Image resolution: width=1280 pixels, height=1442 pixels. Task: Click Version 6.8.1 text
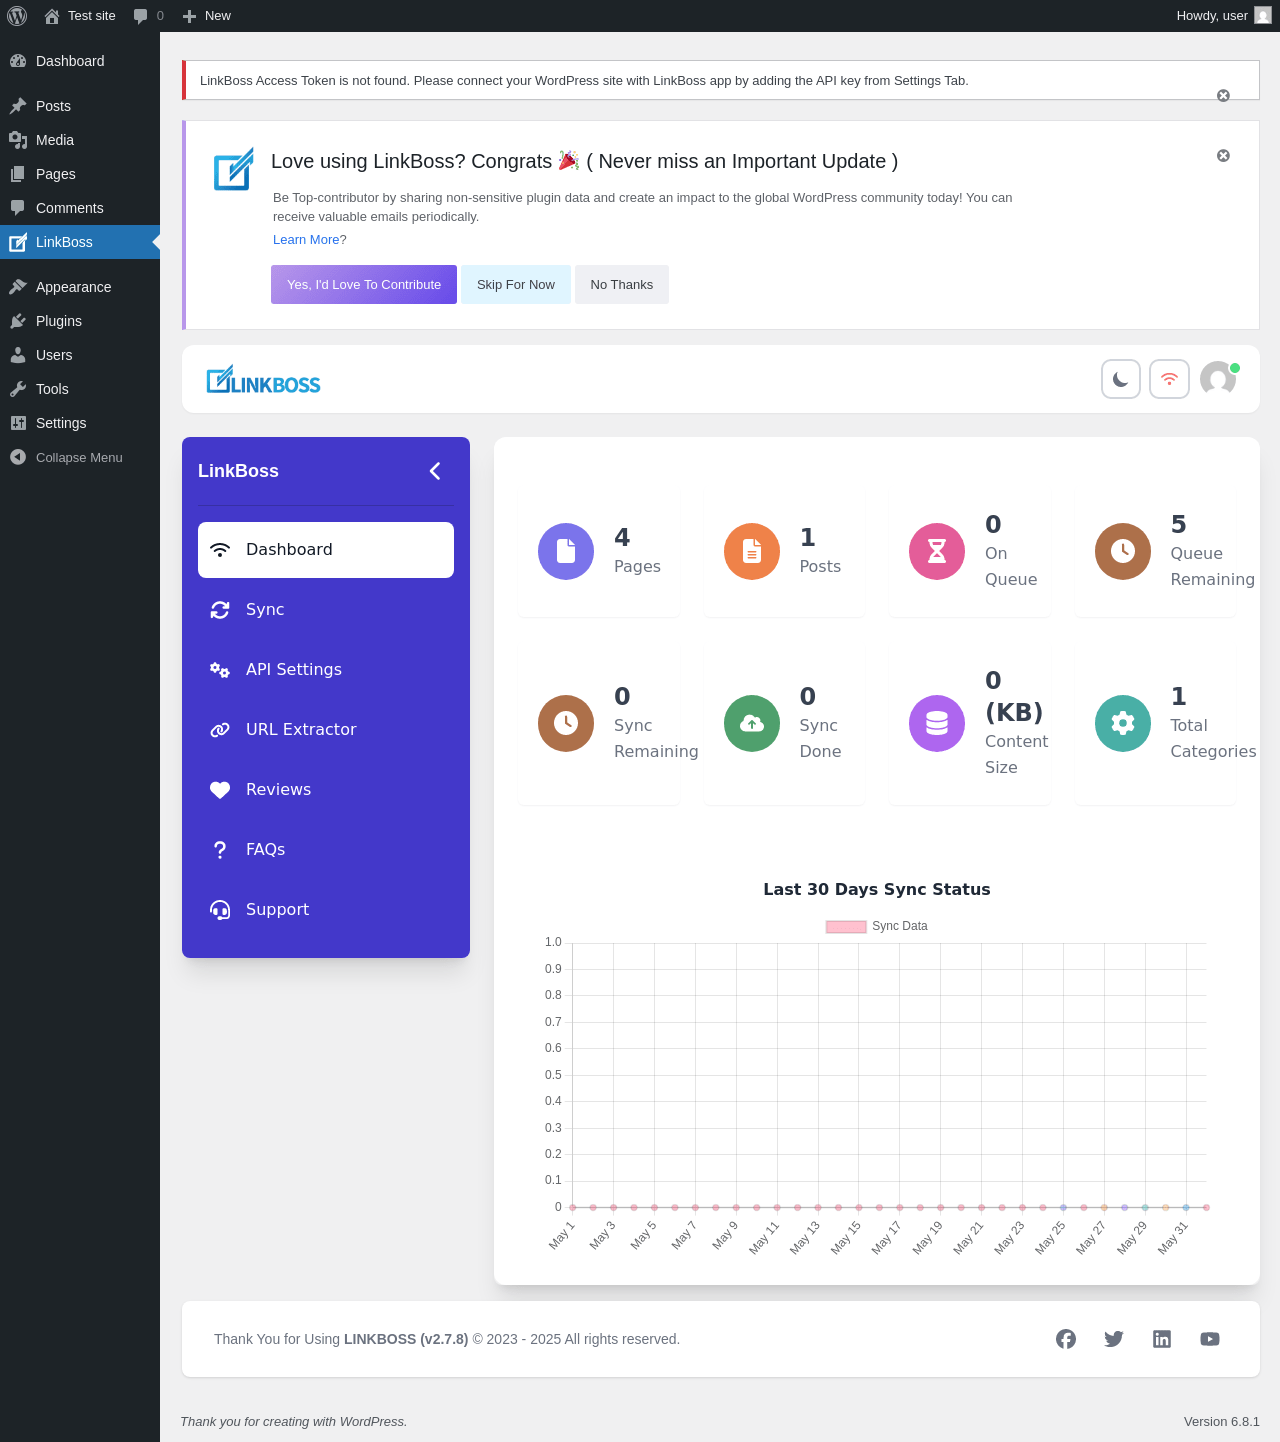(1222, 1422)
